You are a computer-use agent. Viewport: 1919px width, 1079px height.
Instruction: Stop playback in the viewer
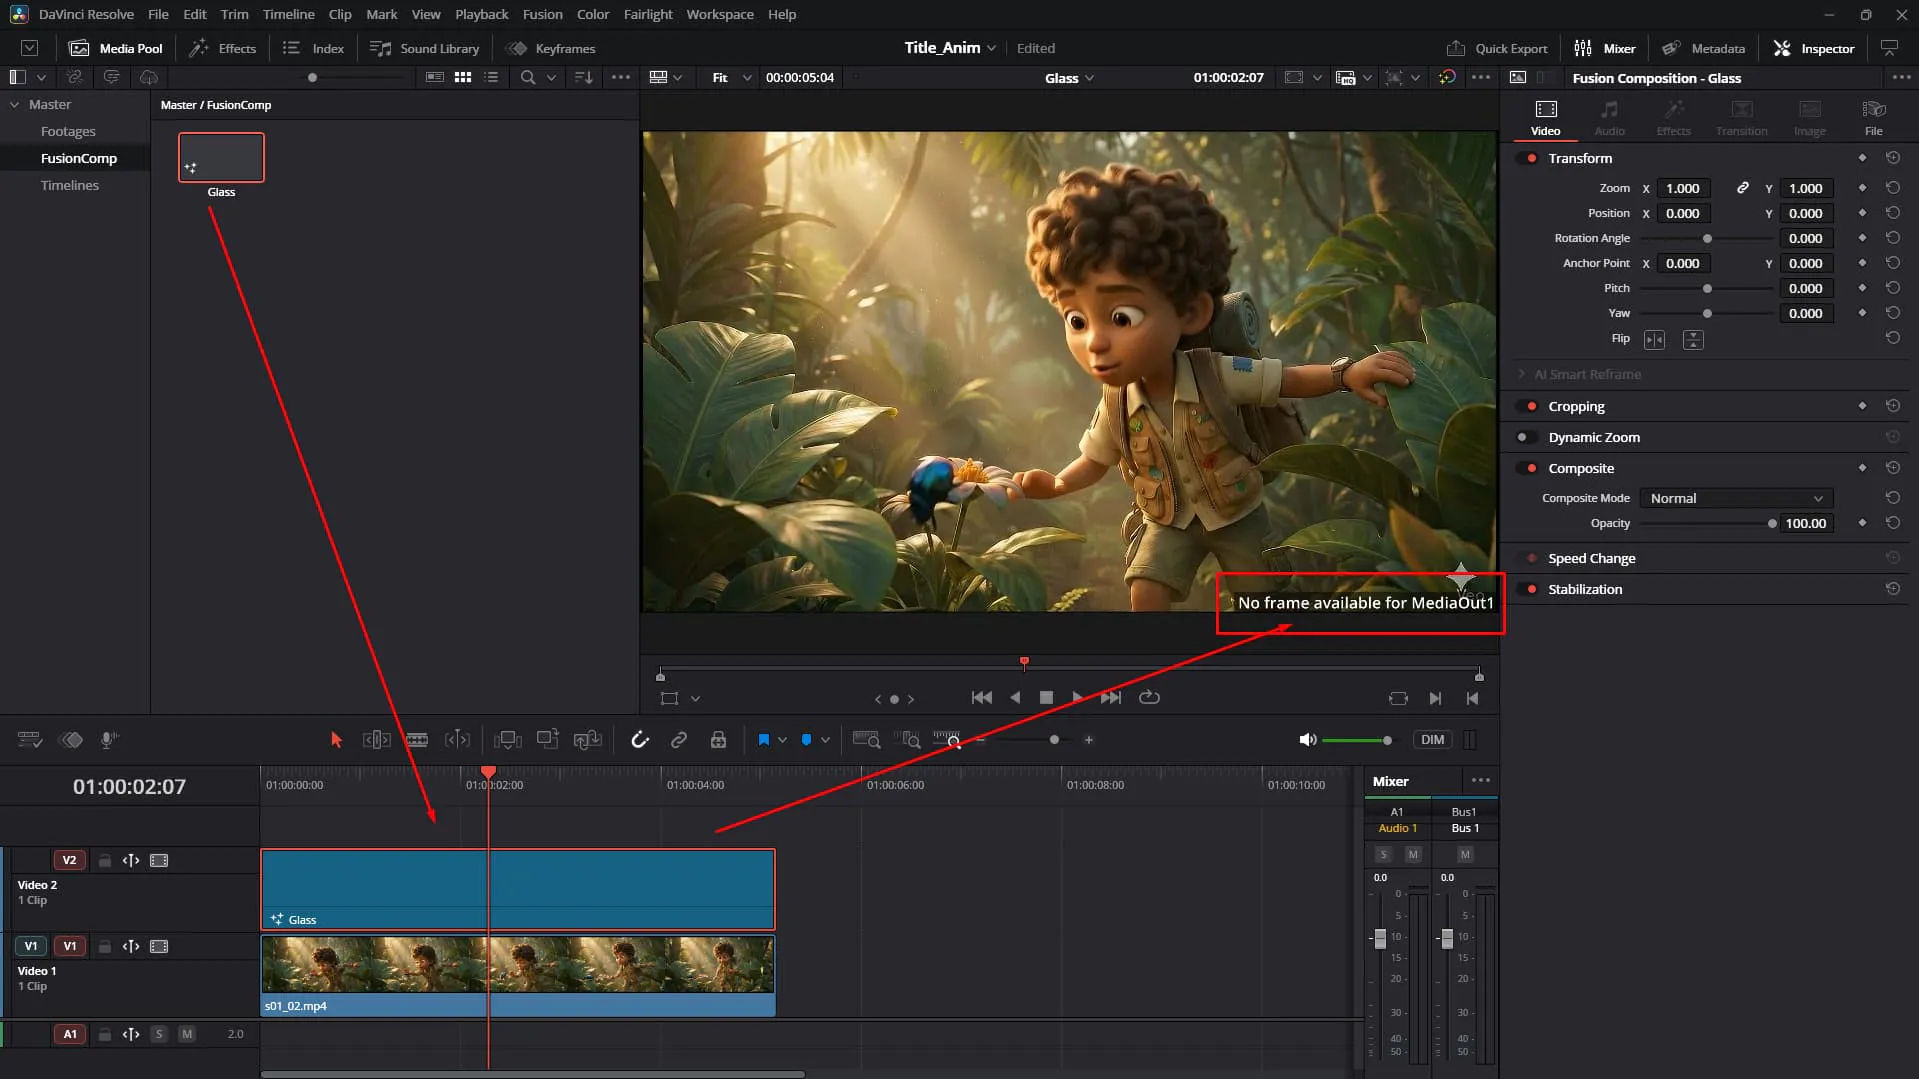coord(1046,698)
